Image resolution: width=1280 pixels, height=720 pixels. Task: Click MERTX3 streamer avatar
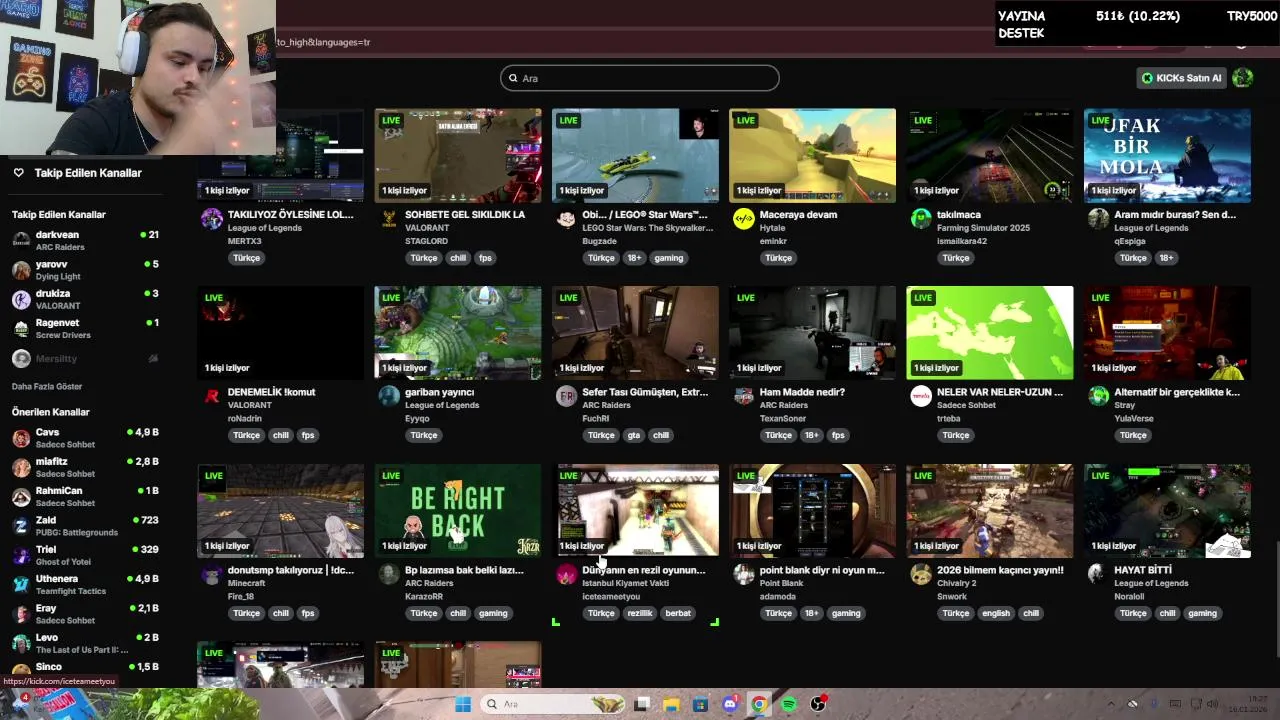(x=211, y=220)
